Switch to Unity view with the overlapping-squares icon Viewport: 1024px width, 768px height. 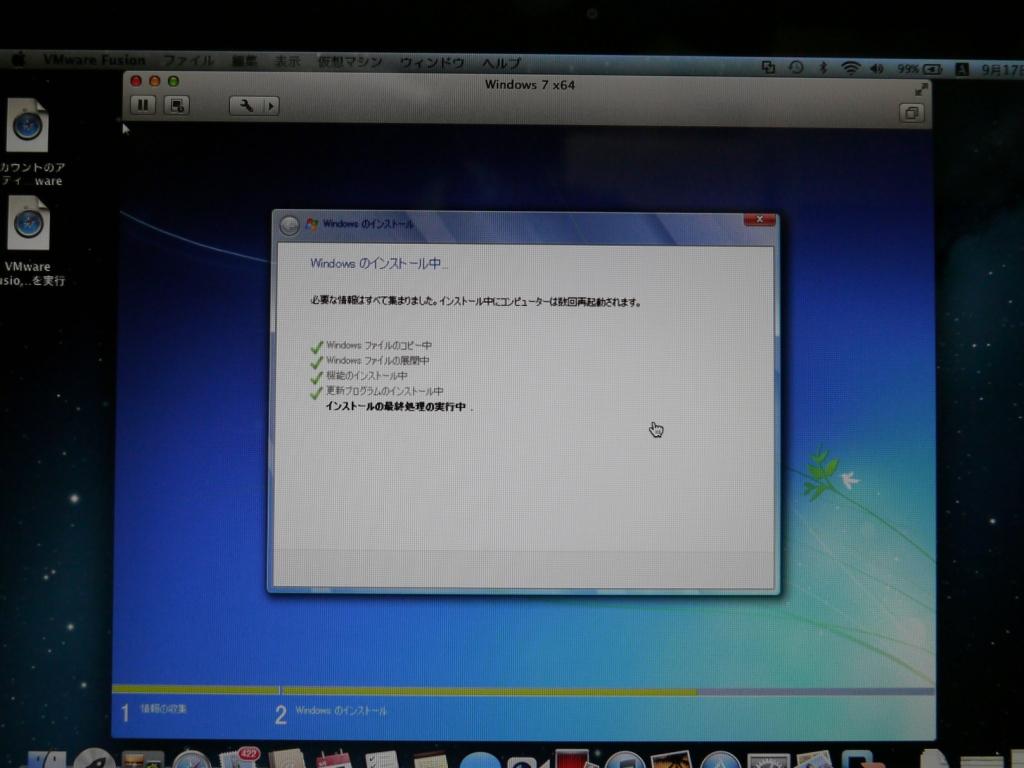911,113
